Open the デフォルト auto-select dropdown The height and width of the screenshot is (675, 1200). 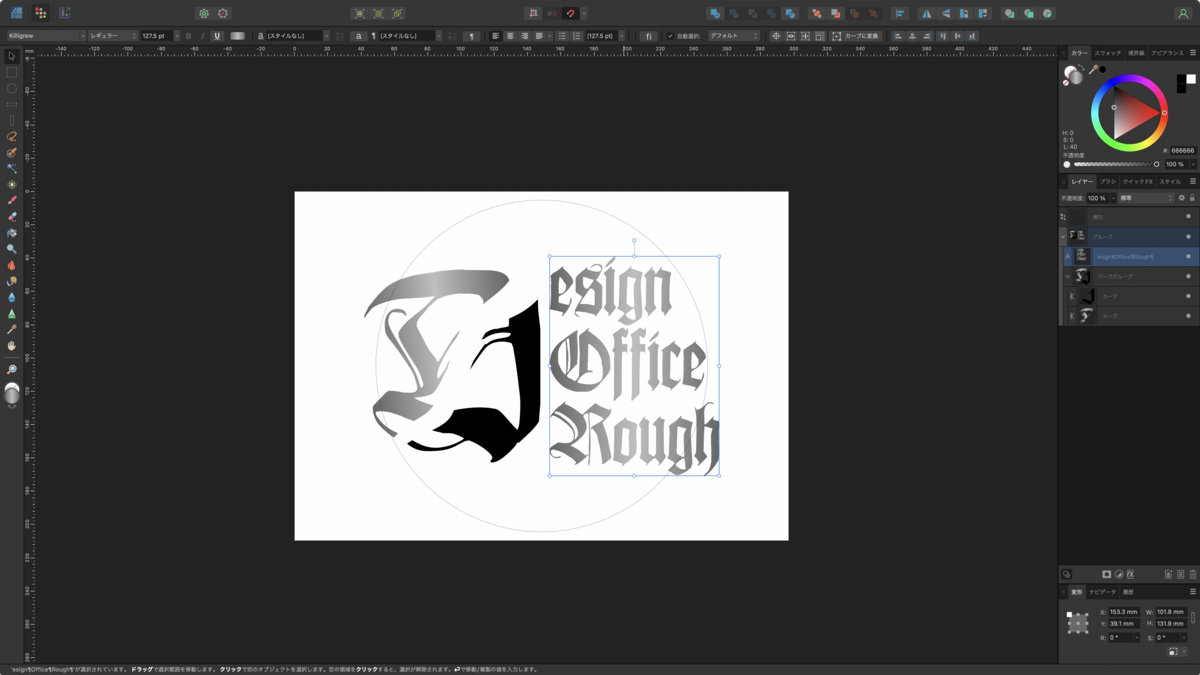(x=734, y=36)
